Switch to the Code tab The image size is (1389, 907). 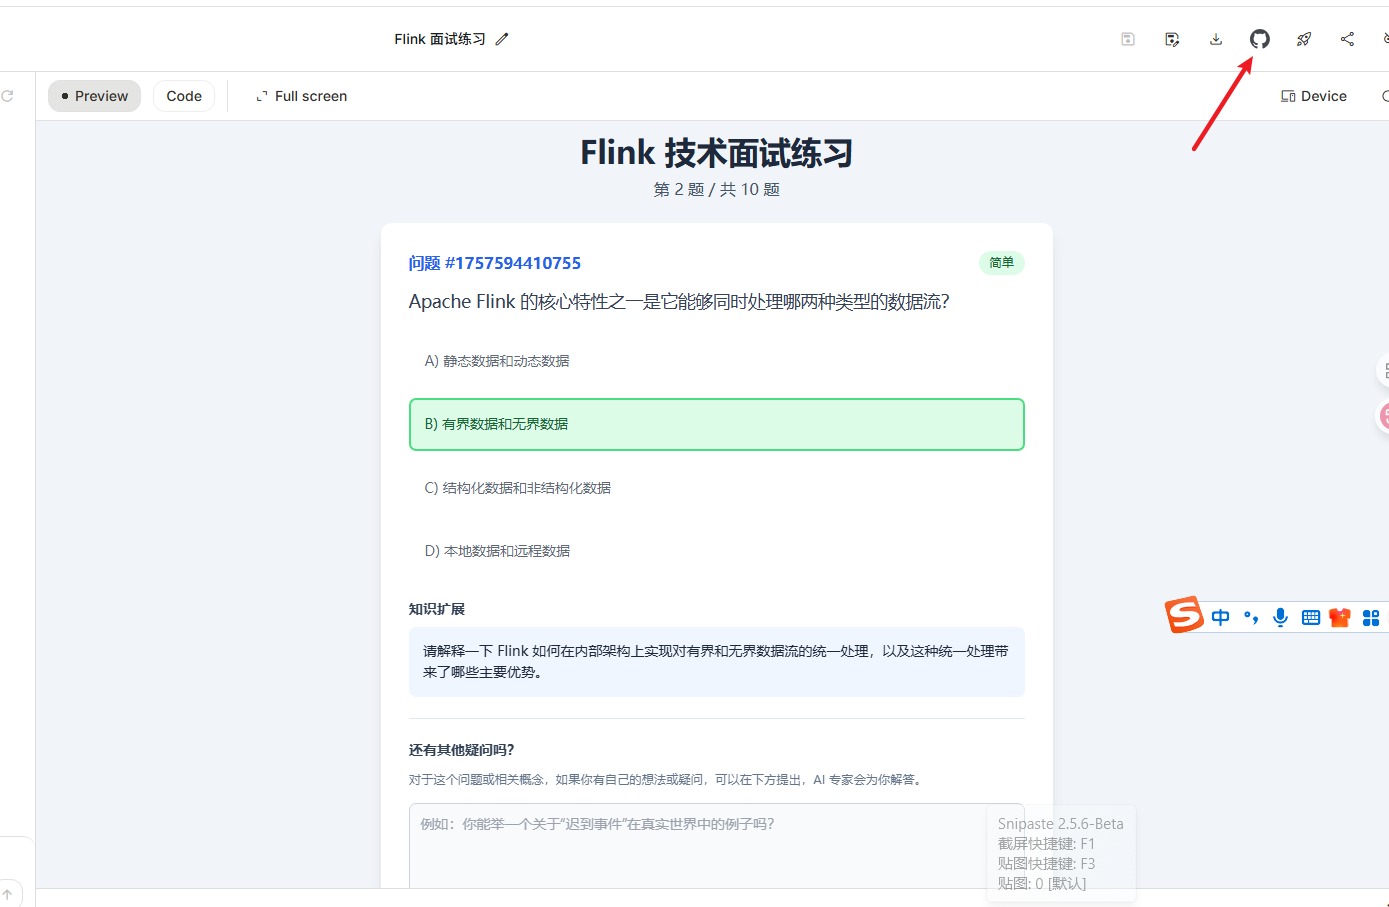184,96
